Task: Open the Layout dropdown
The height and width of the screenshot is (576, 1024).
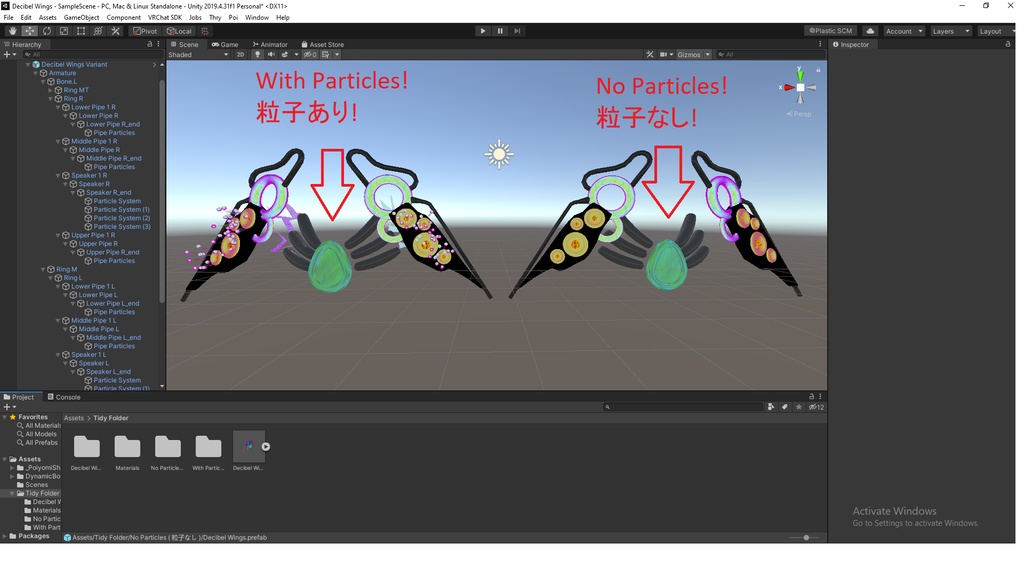Action: click(x=995, y=31)
